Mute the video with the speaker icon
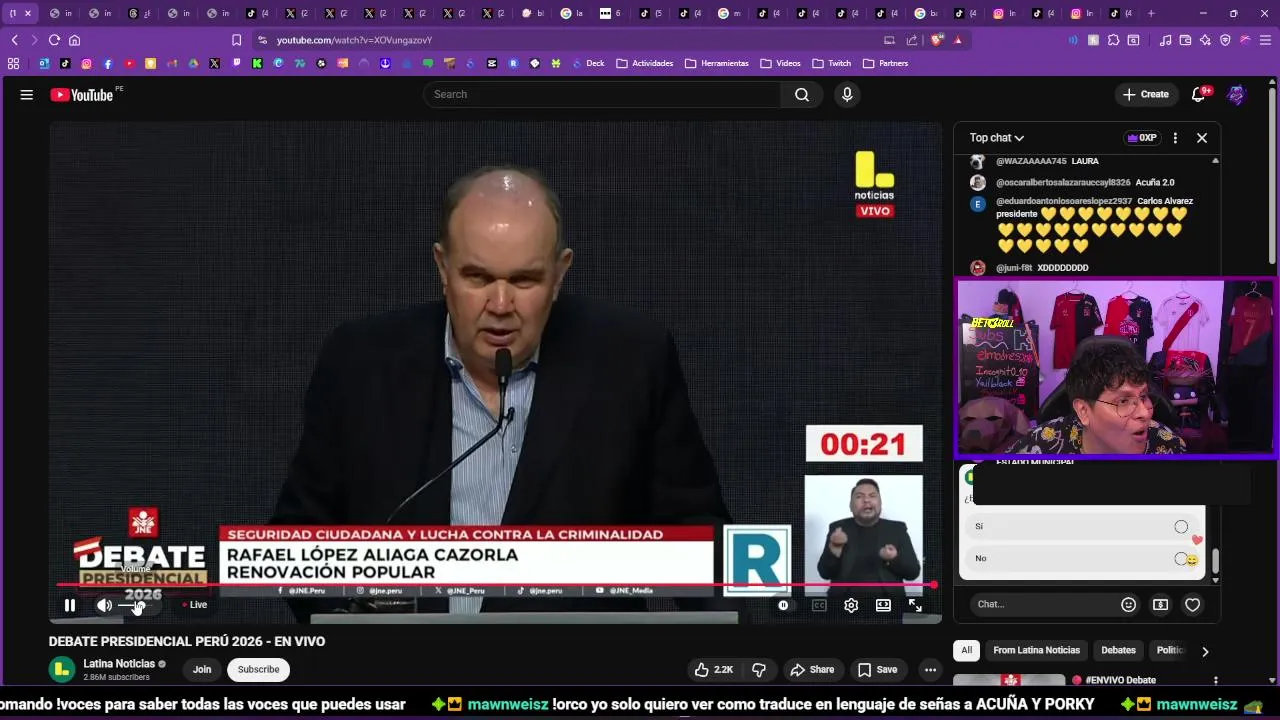 coord(104,605)
